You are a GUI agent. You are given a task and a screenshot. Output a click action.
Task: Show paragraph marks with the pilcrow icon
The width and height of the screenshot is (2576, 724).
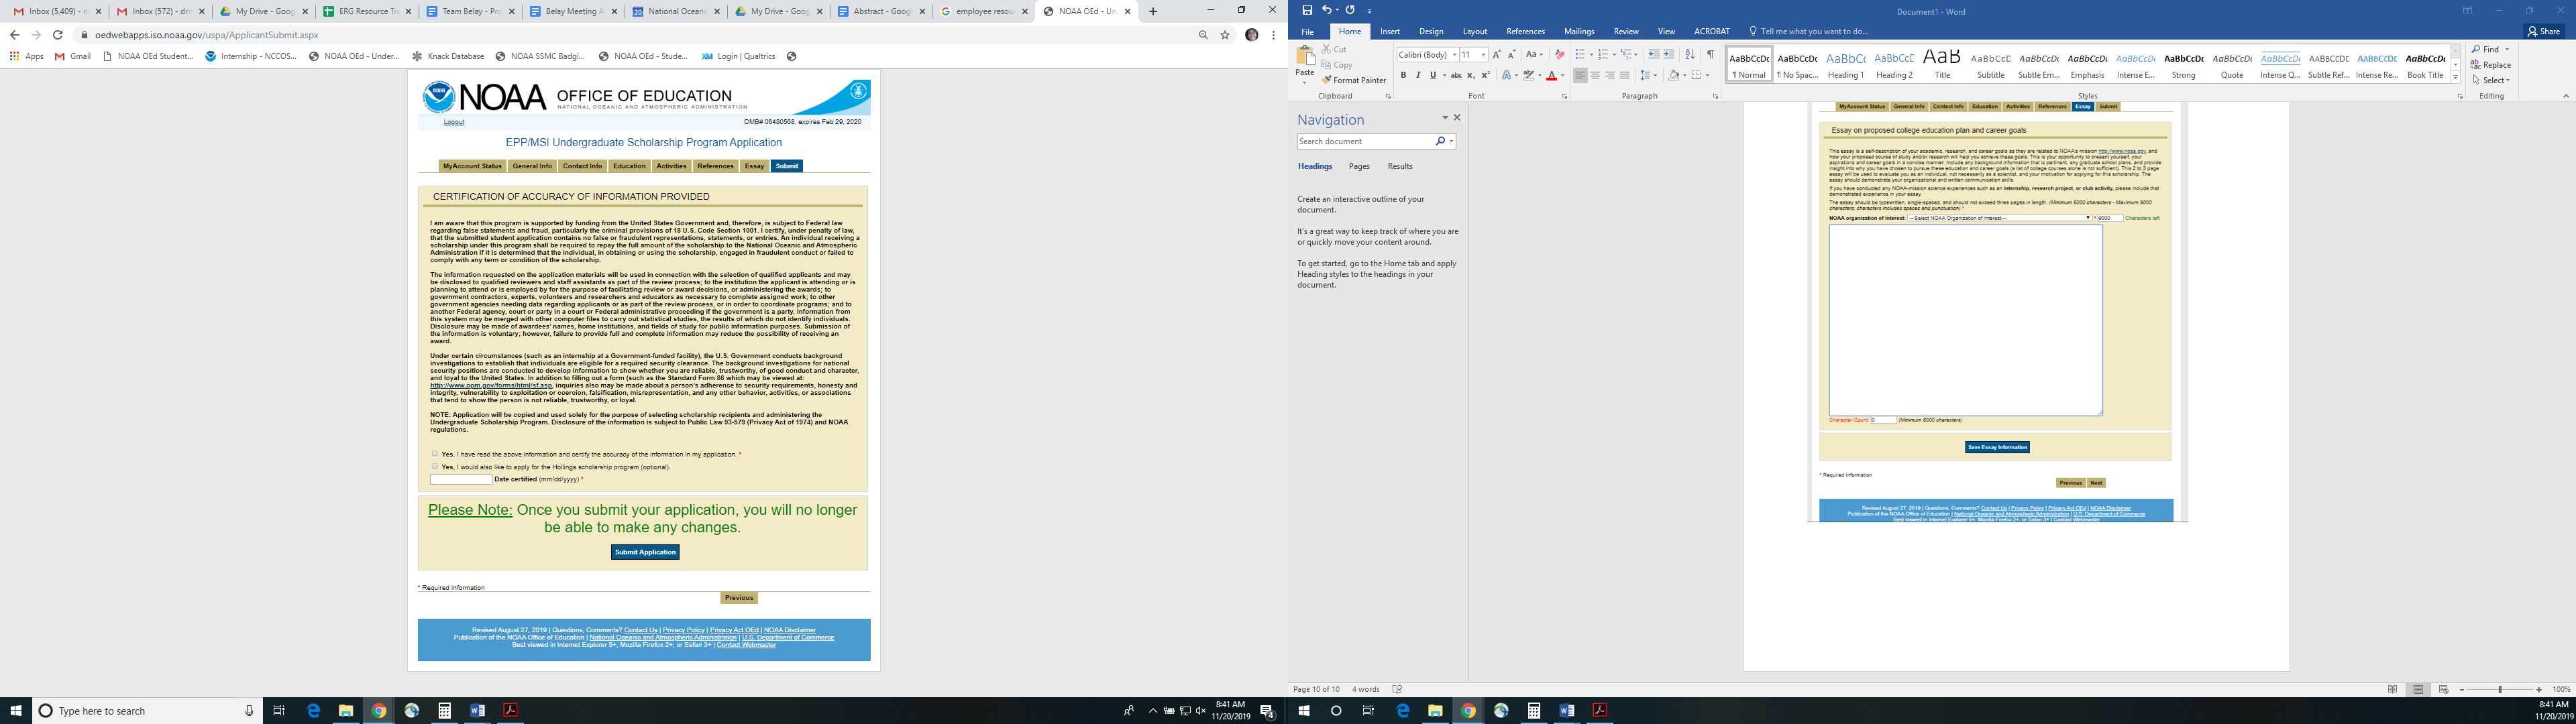(x=1710, y=55)
